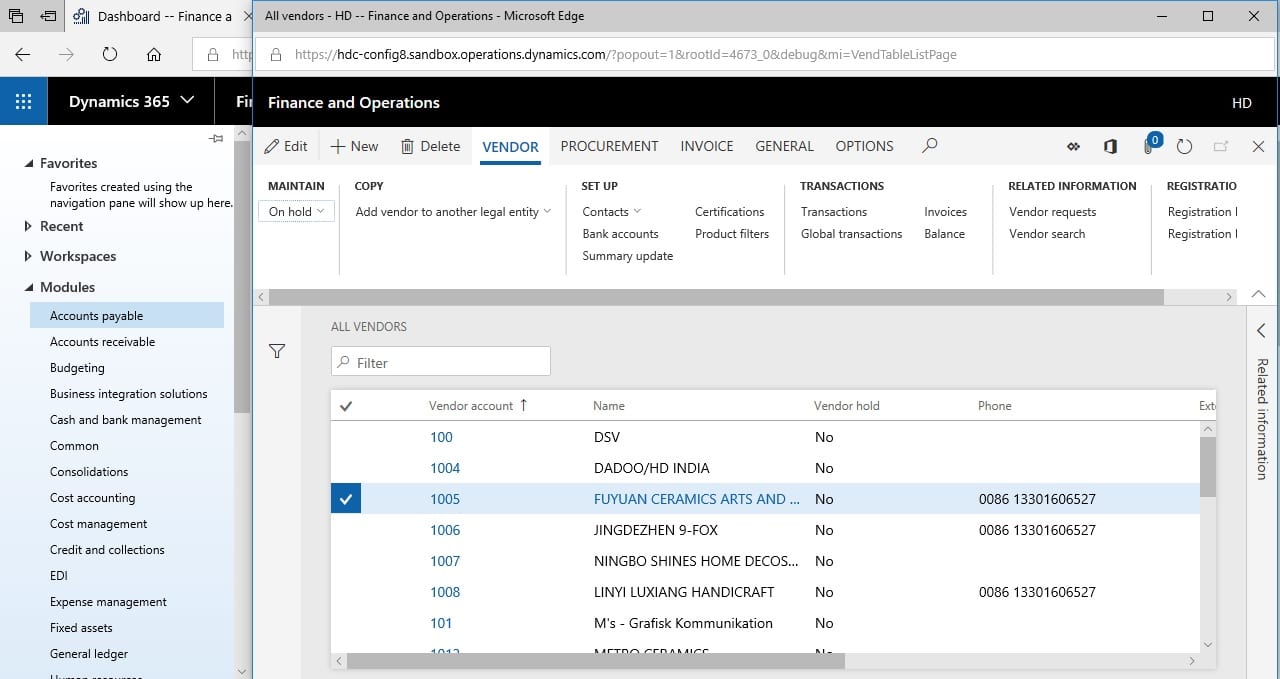The image size is (1280, 679).
Task: Click in the All Vendors Filter input field
Action: click(441, 362)
